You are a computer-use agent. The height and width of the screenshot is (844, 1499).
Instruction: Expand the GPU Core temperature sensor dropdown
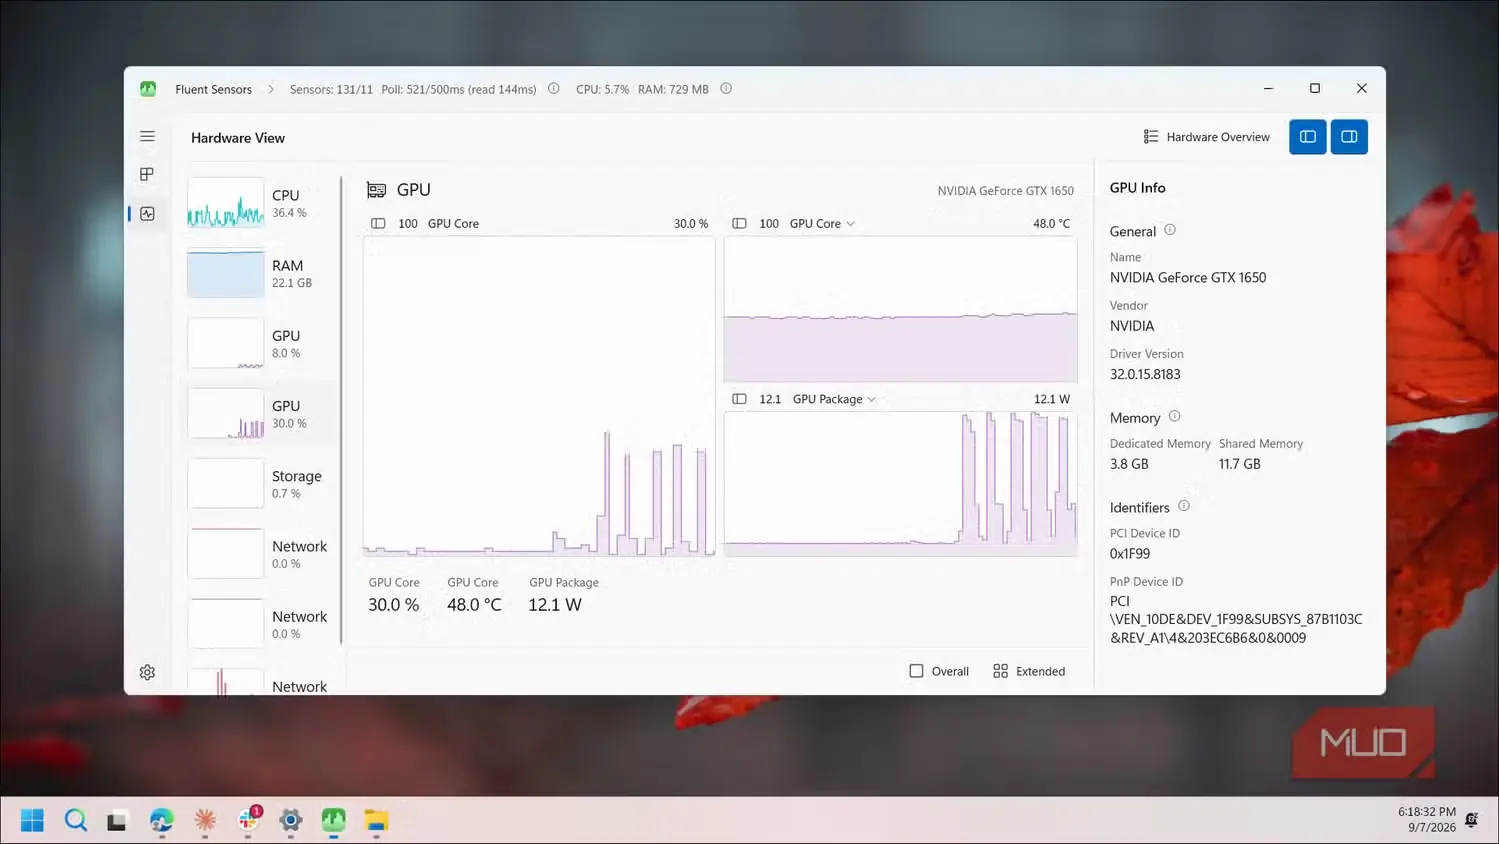point(822,224)
